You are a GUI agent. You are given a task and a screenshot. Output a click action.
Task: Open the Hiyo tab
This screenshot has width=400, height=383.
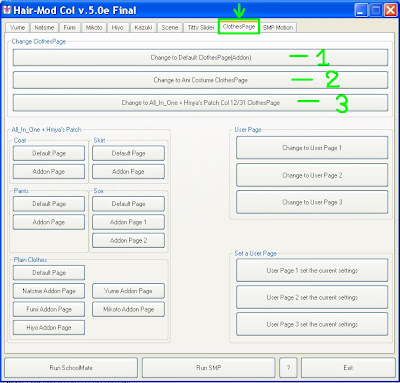117,28
